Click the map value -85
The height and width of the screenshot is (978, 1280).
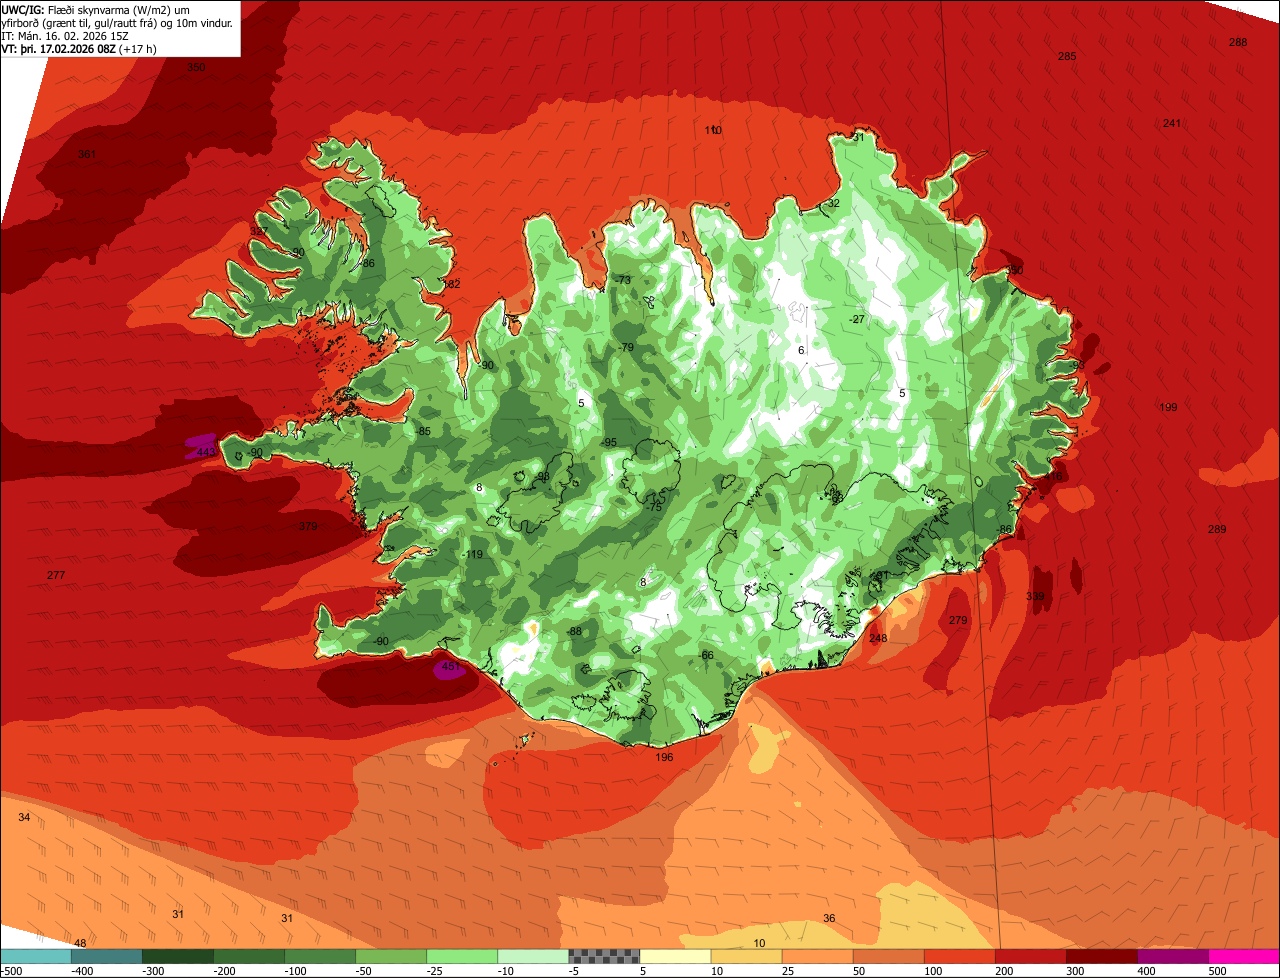point(422,431)
